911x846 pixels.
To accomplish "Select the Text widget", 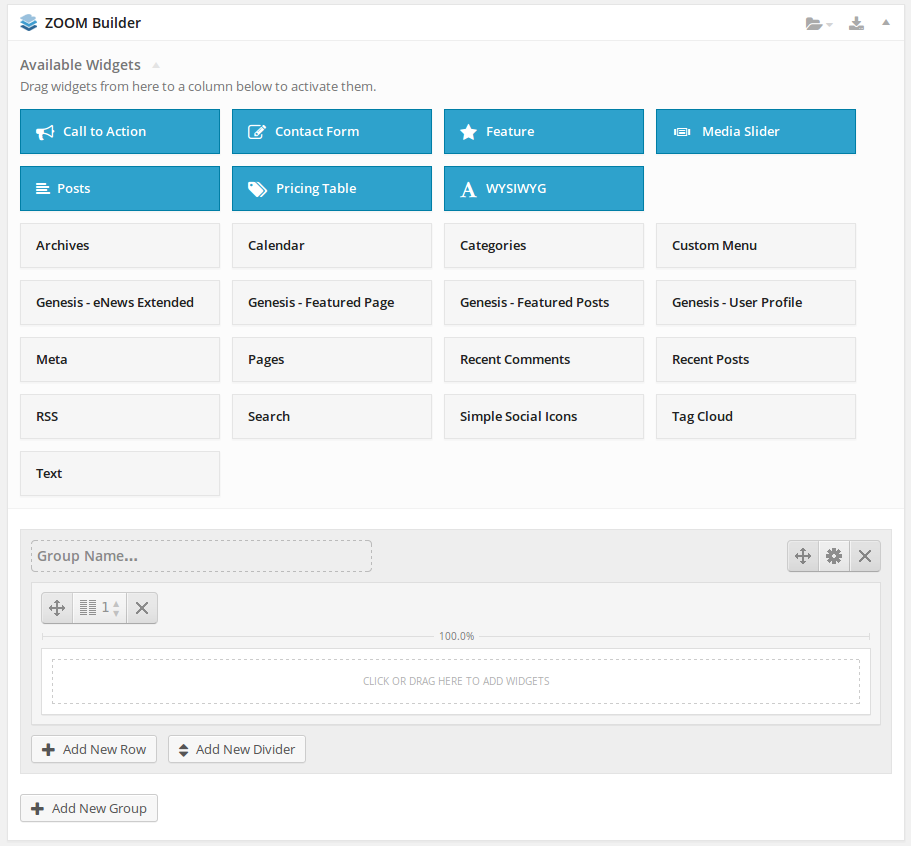I will 120,473.
